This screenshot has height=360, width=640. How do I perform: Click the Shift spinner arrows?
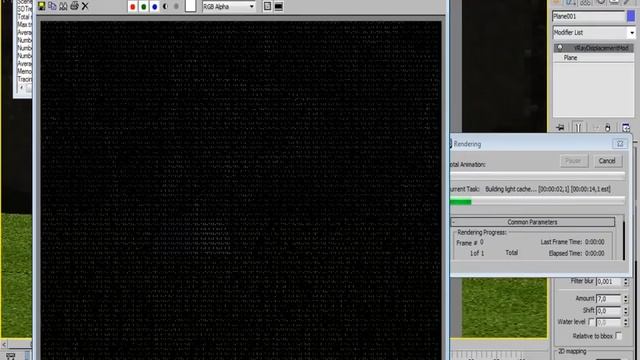click(x=626, y=311)
